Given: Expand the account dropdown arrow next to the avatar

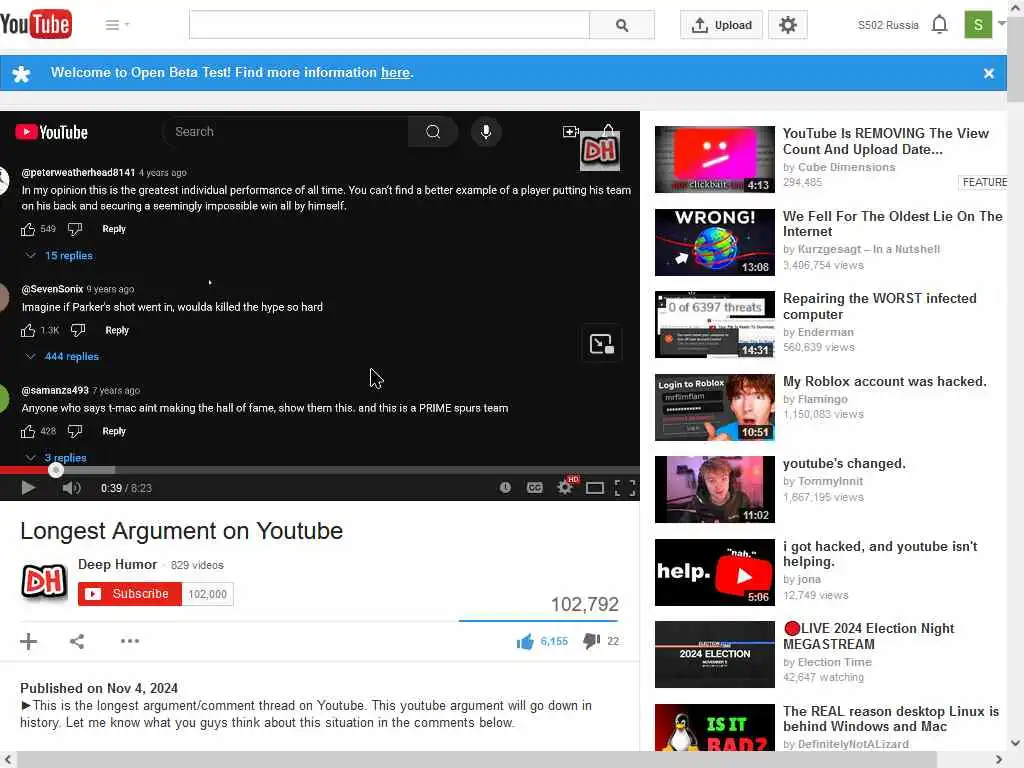Looking at the screenshot, I should (1002, 24).
